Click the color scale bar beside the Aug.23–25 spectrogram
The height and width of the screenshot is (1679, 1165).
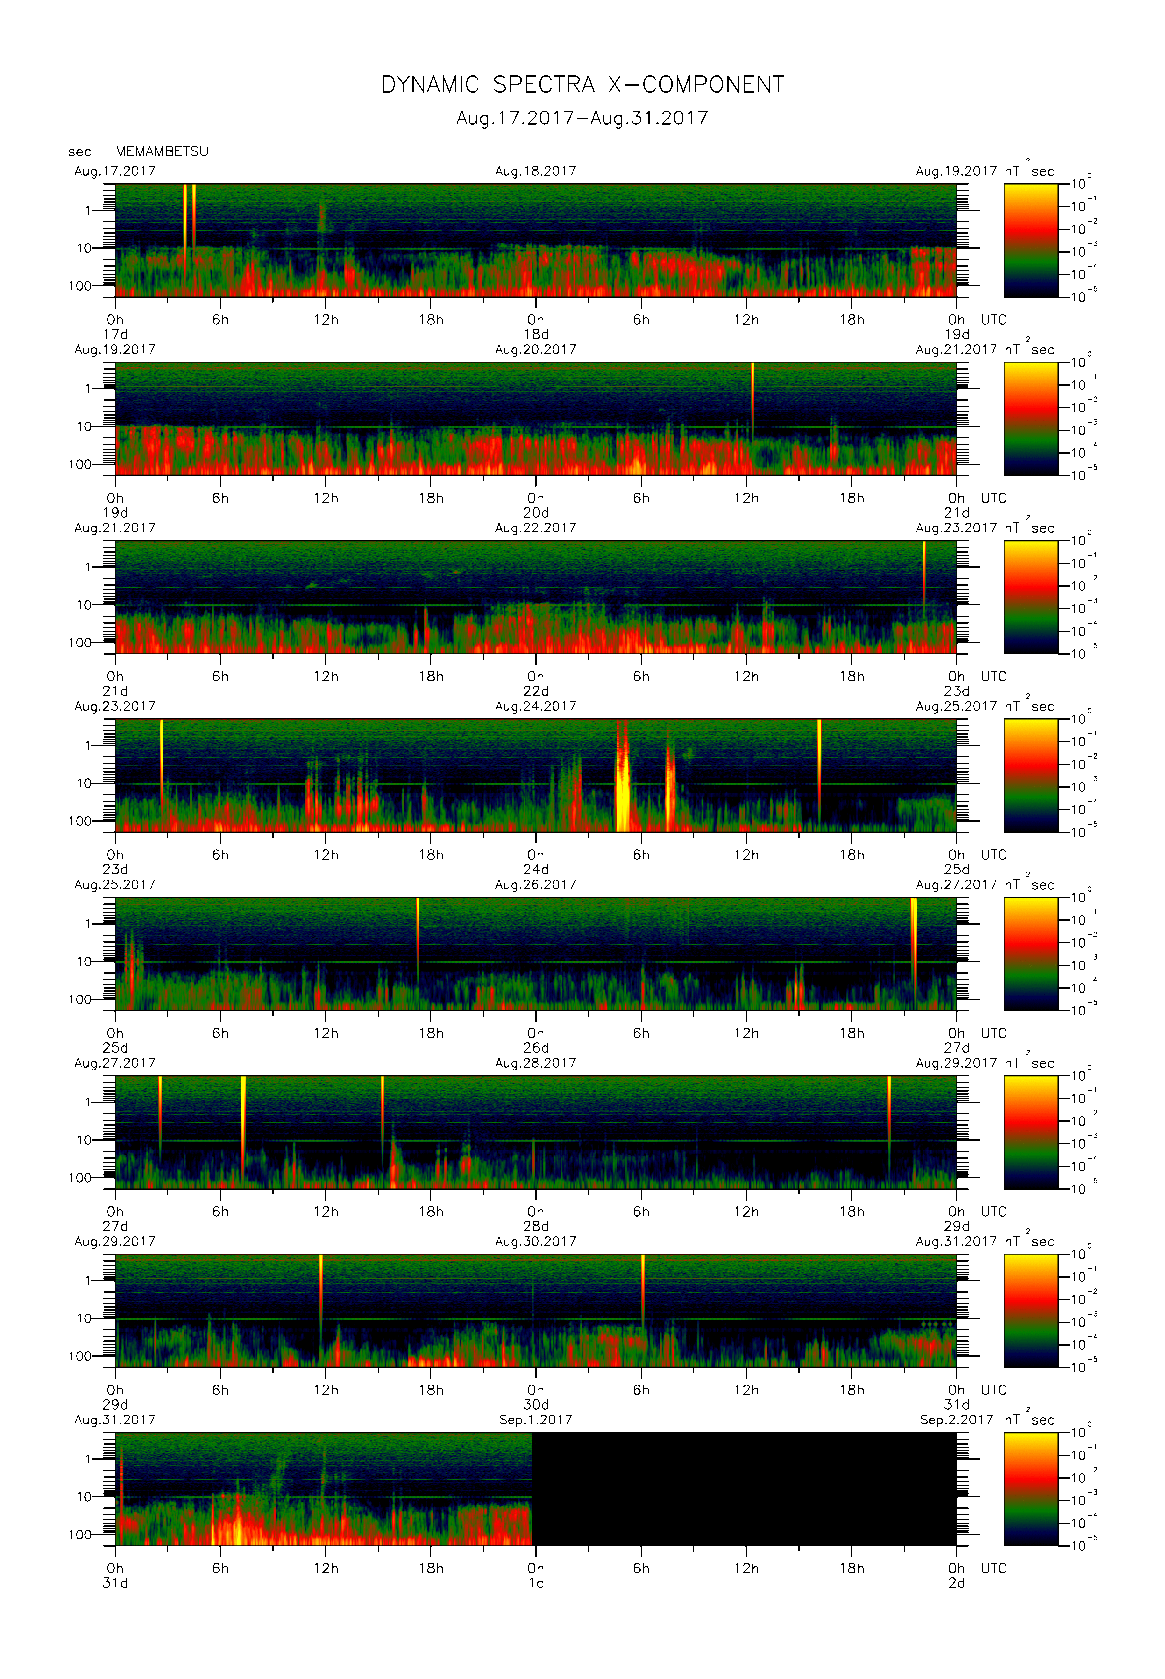(x=1031, y=775)
